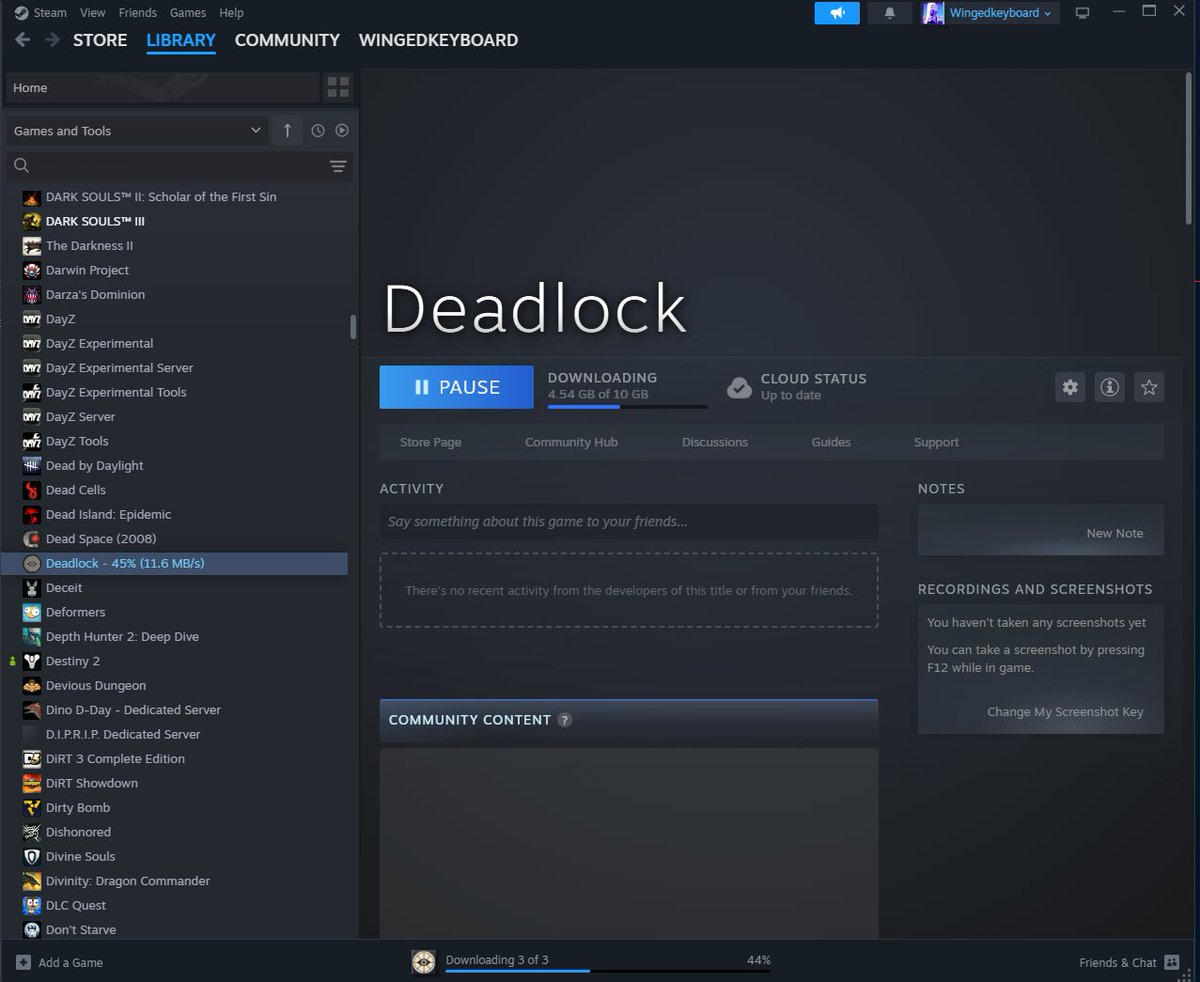The width and height of the screenshot is (1200, 982).
Task: Click the game list scrollbar
Action: (x=353, y=327)
